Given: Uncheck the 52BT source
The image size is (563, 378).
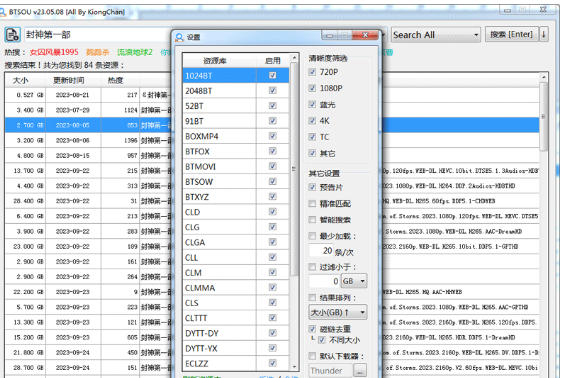Looking at the screenshot, I should click(x=273, y=106).
